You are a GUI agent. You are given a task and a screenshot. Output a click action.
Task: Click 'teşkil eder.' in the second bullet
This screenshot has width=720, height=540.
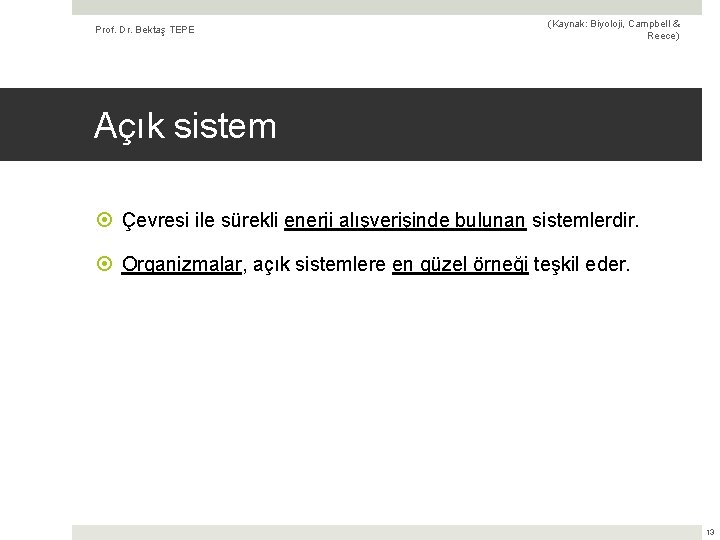pyautogui.click(x=582, y=264)
